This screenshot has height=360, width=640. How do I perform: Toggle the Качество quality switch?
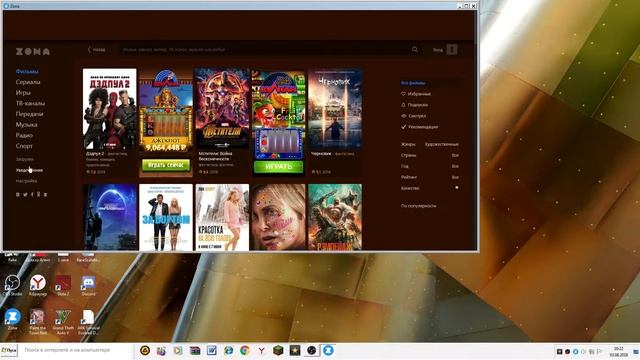pyautogui.click(x=456, y=188)
